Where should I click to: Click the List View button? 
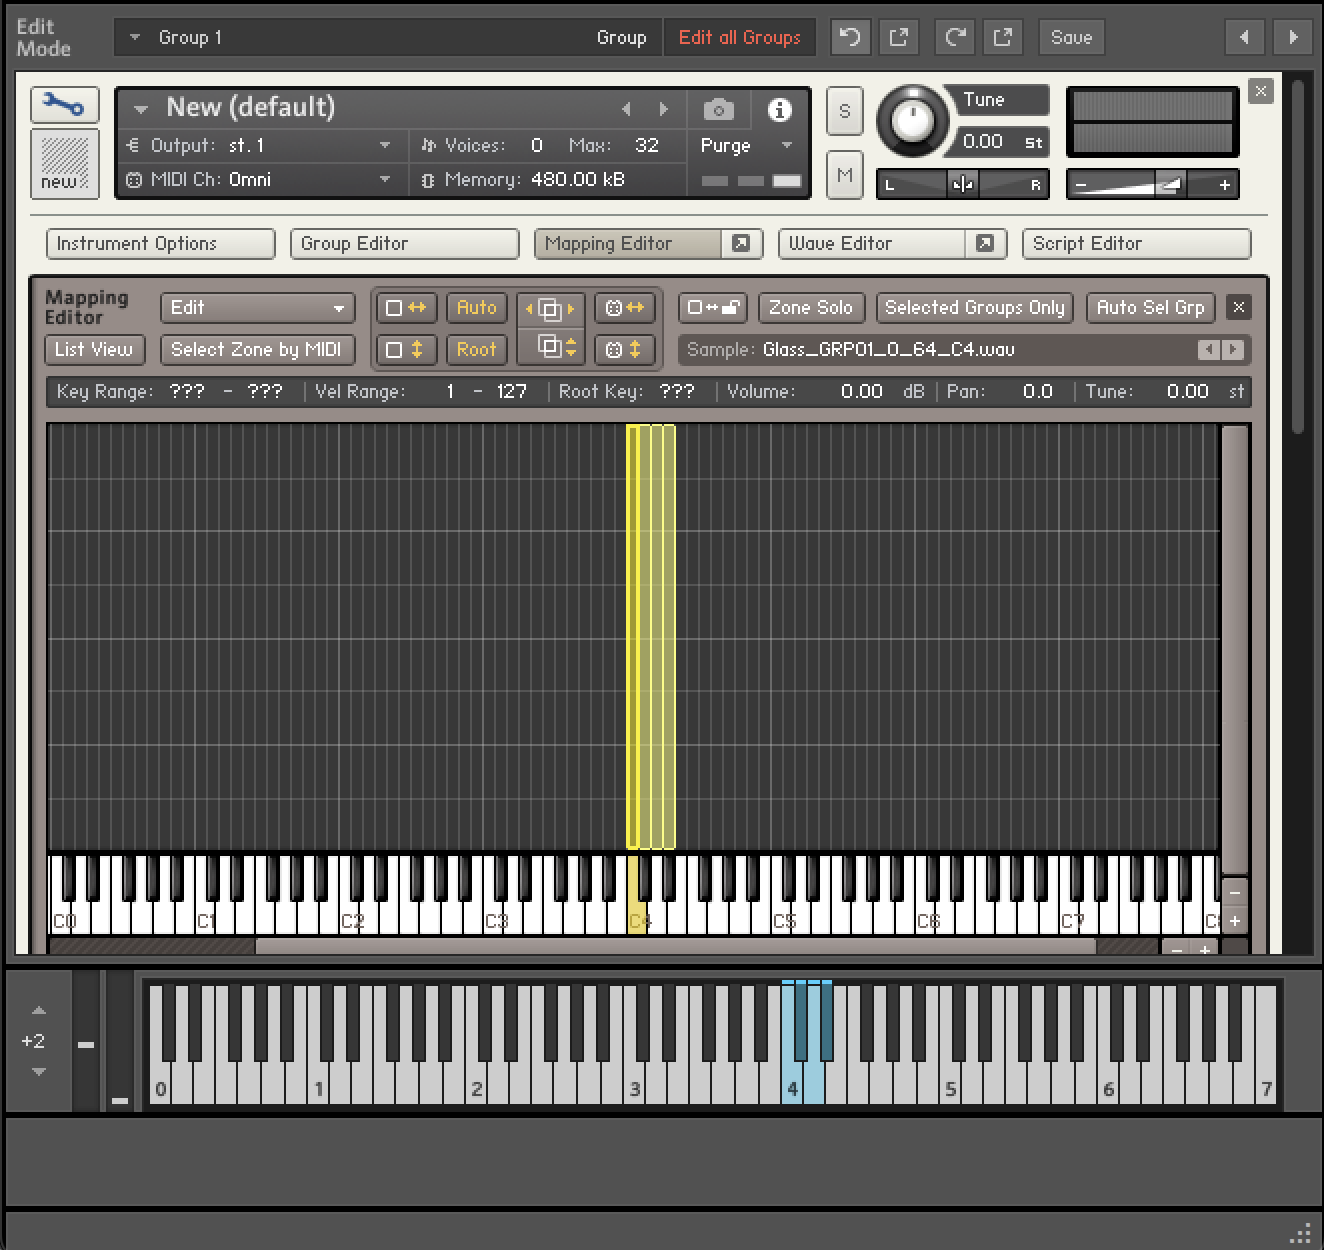click(94, 350)
